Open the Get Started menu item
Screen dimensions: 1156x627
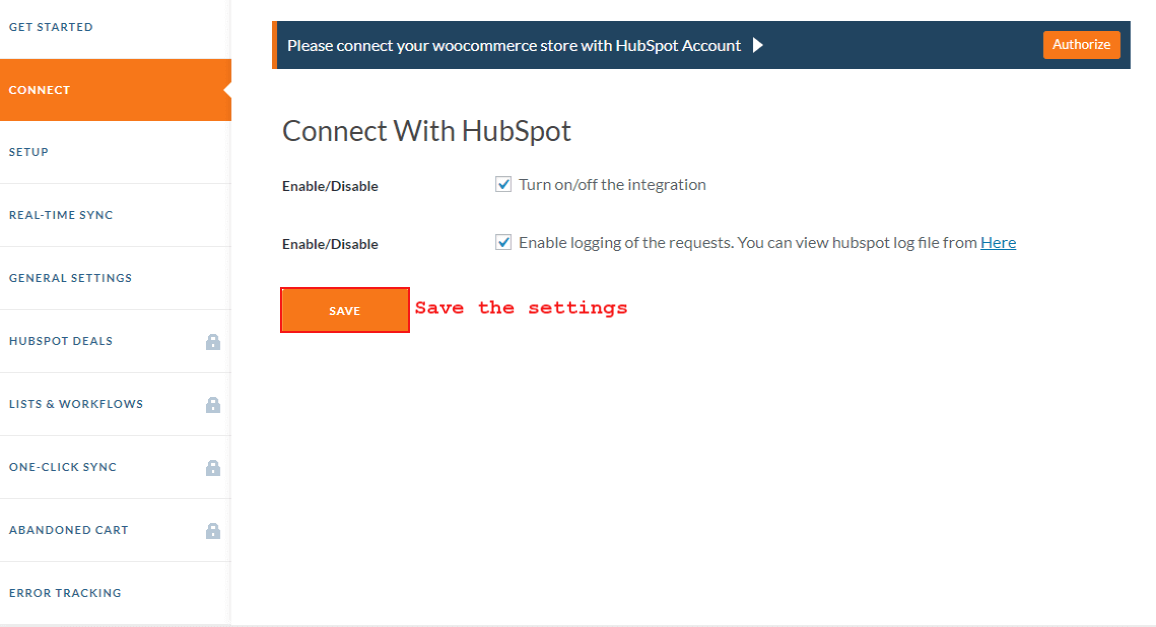pos(116,27)
